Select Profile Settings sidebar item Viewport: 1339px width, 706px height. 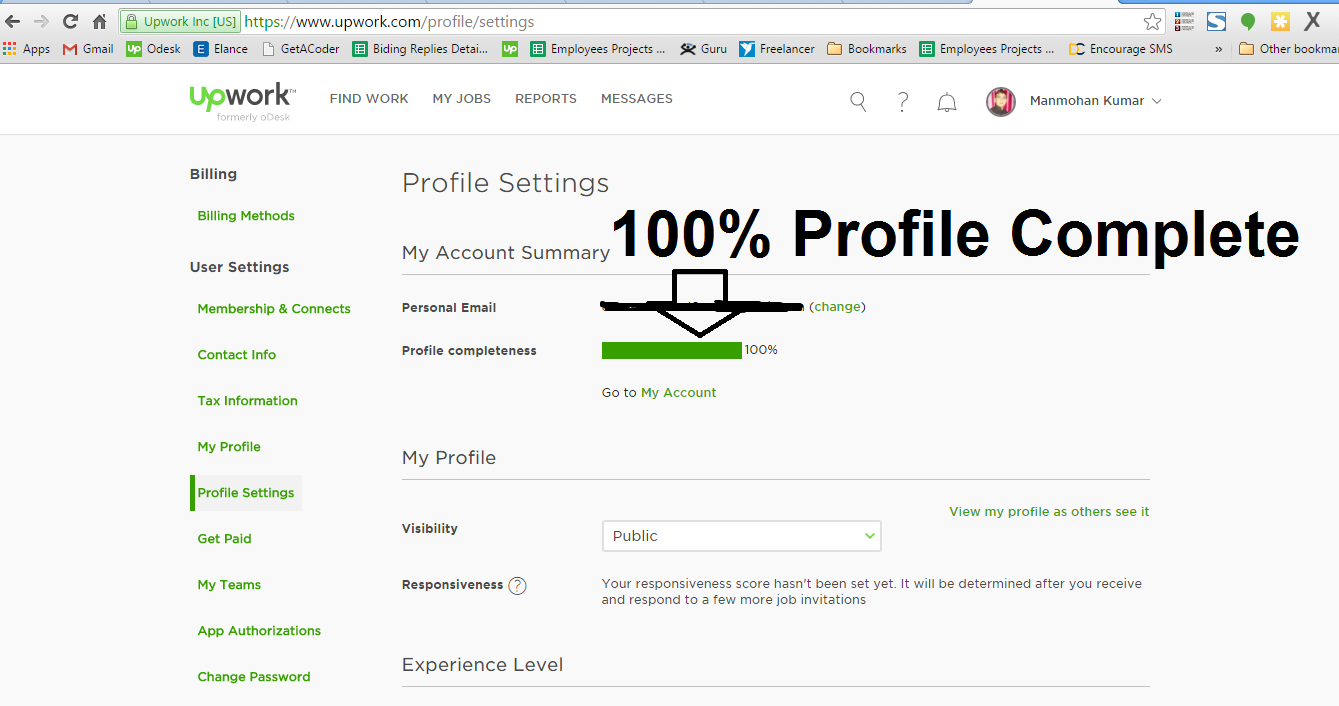pyautogui.click(x=246, y=493)
